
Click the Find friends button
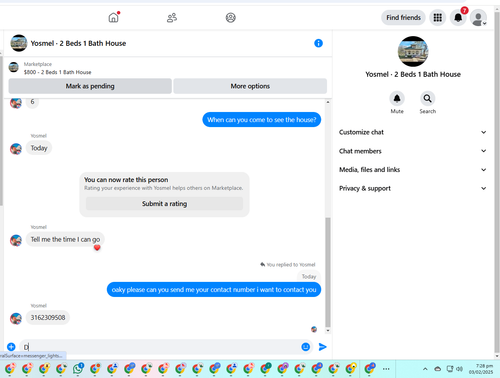(403, 17)
